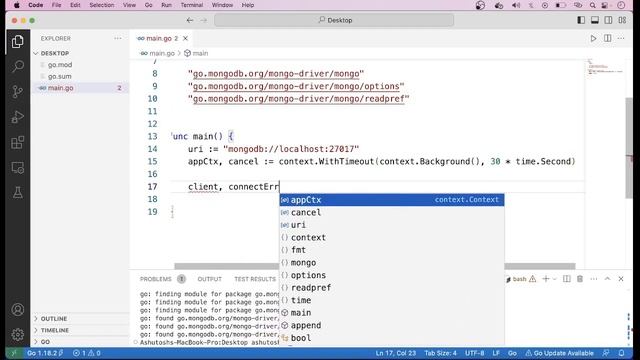The height and width of the screenshot is (360, 640).
Task: Open the Extensions view
Action: click(18, 142)
